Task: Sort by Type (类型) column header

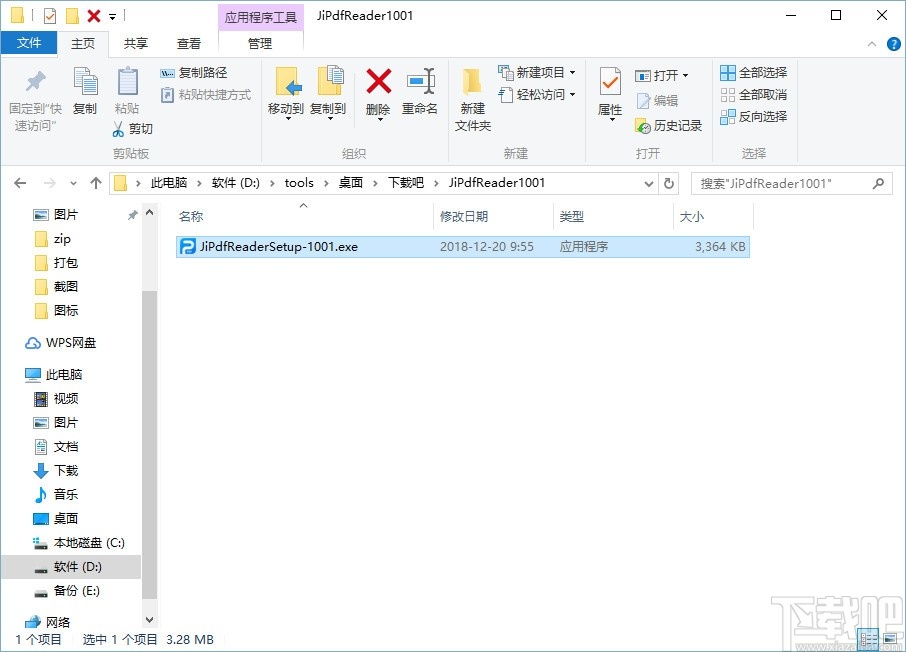Action: coord(612,216)
